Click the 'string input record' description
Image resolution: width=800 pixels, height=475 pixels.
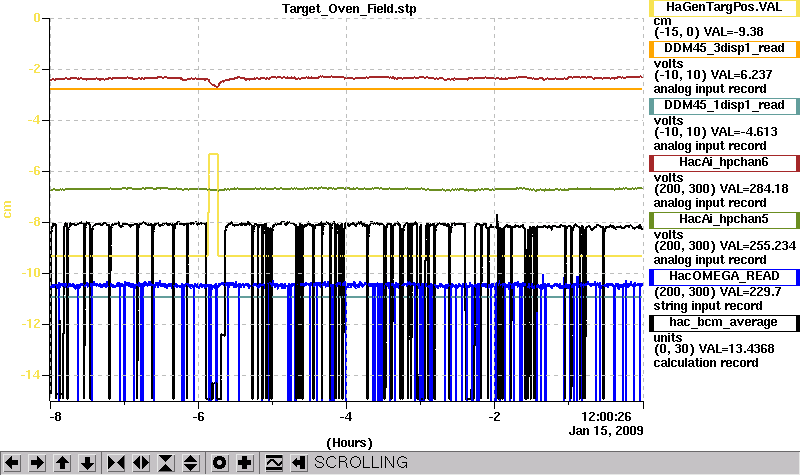coord(708,306)
